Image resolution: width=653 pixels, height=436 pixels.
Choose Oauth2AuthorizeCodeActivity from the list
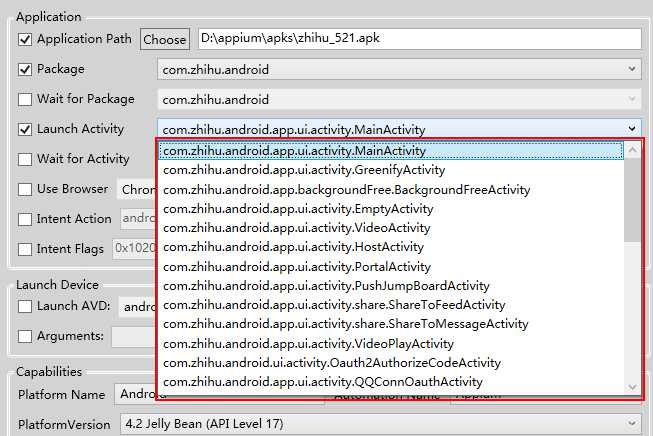(391, 363)
